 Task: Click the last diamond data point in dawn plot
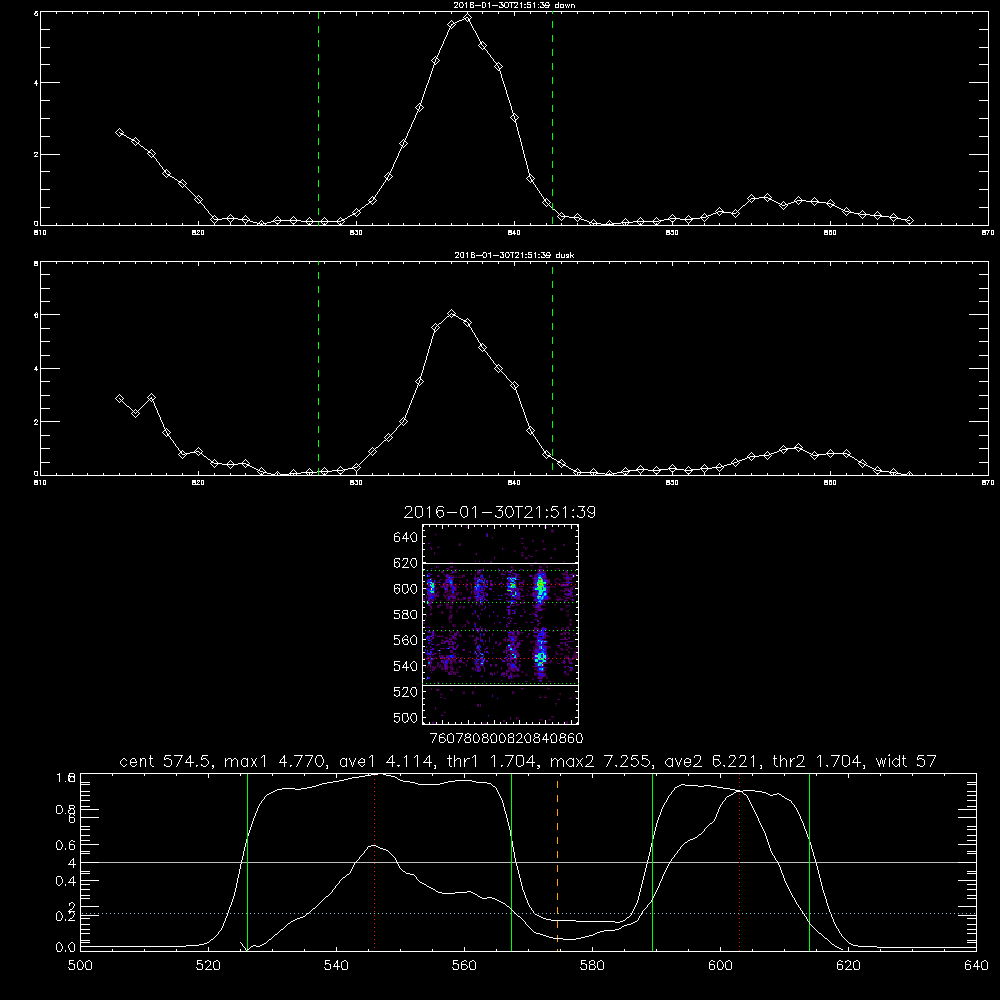(x=909, y=221)
